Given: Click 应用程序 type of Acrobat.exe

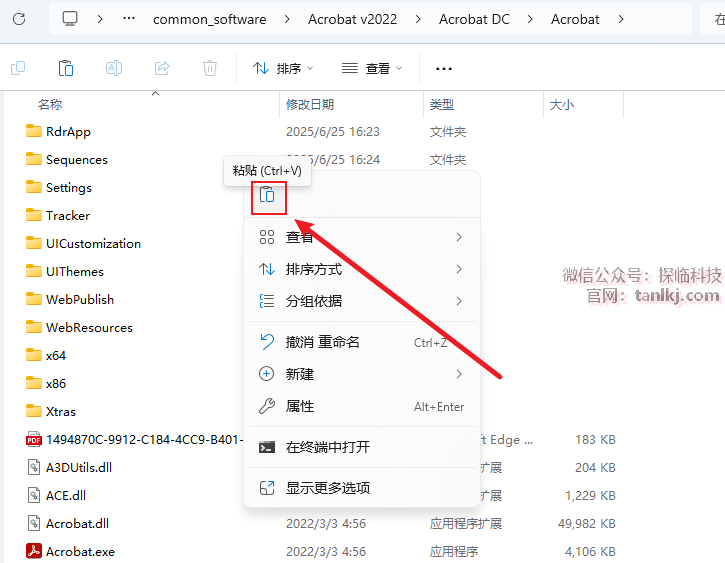Looking at the screenshot, I should point(454,551).
